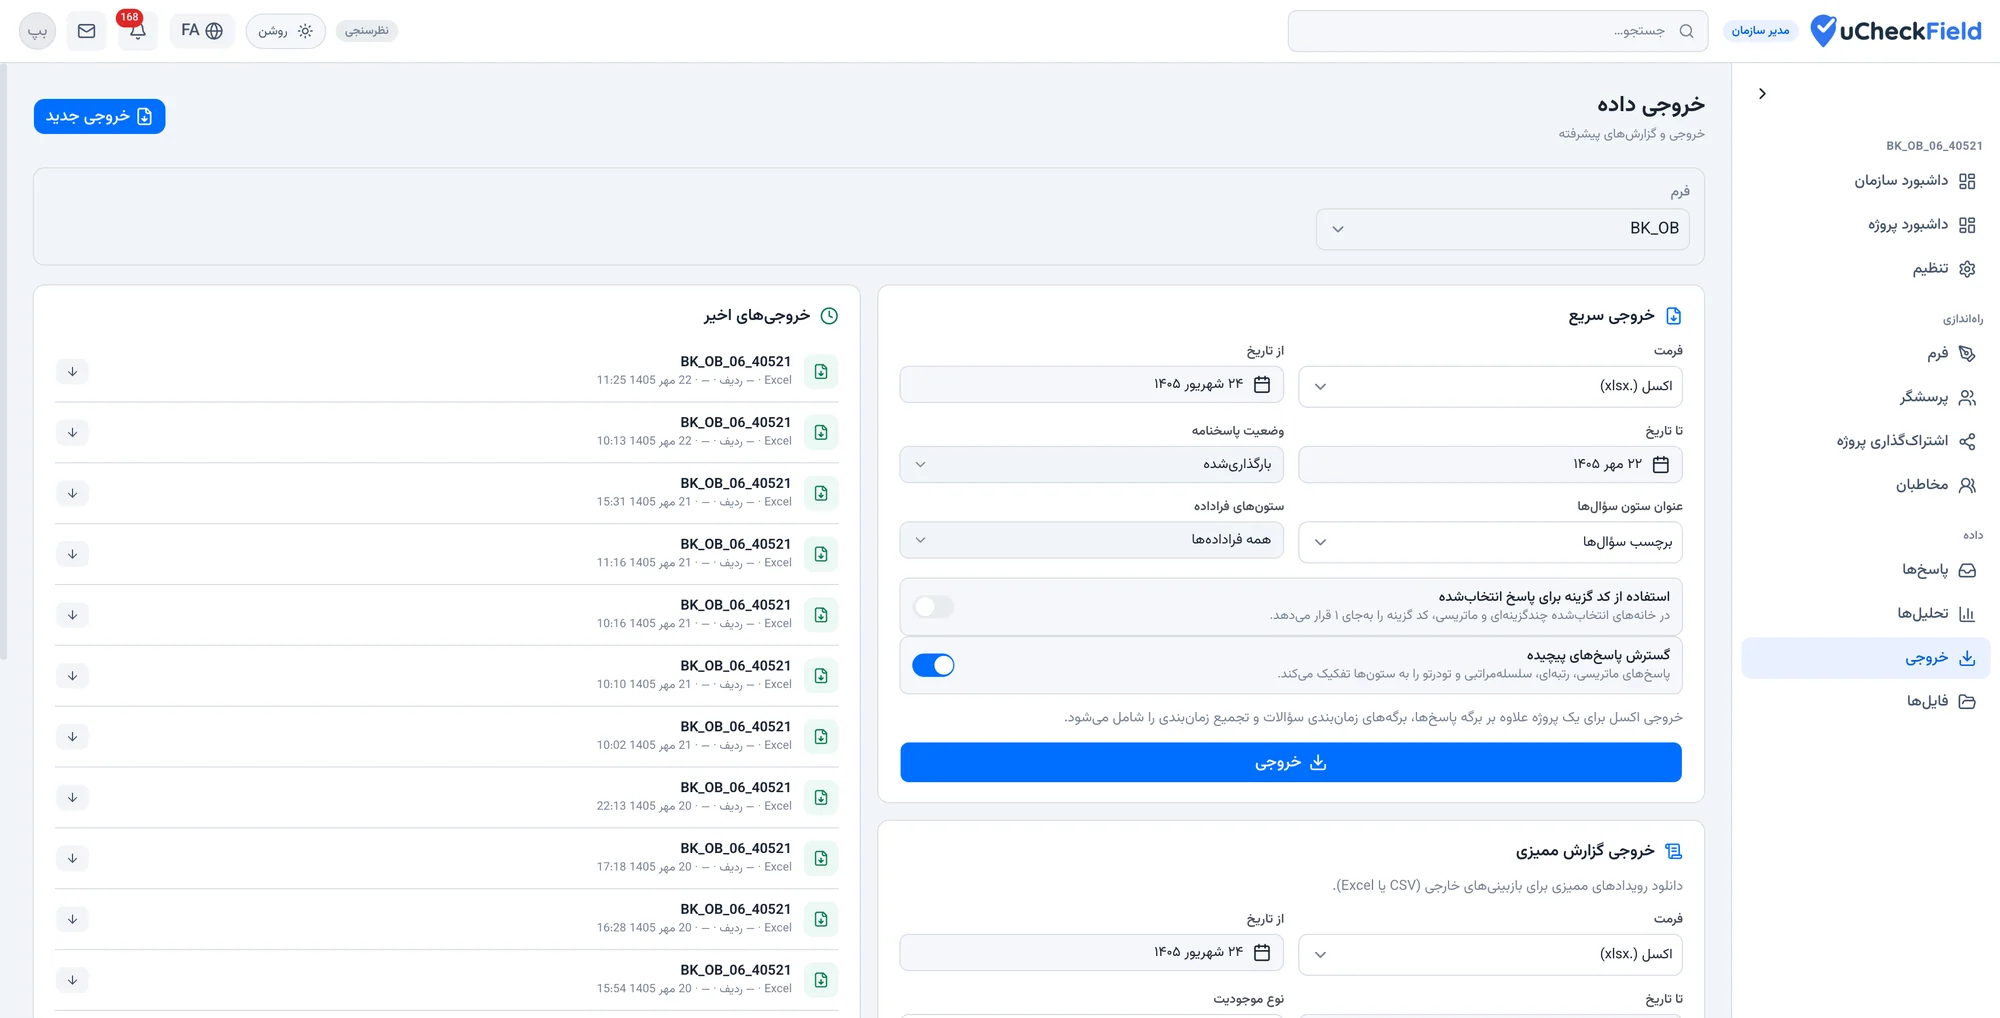The height and width of the screenshot is (1018, 2000).
Task: Click the calendar icon in quick export از تاریخ
Action: [x=1262, y=385]
